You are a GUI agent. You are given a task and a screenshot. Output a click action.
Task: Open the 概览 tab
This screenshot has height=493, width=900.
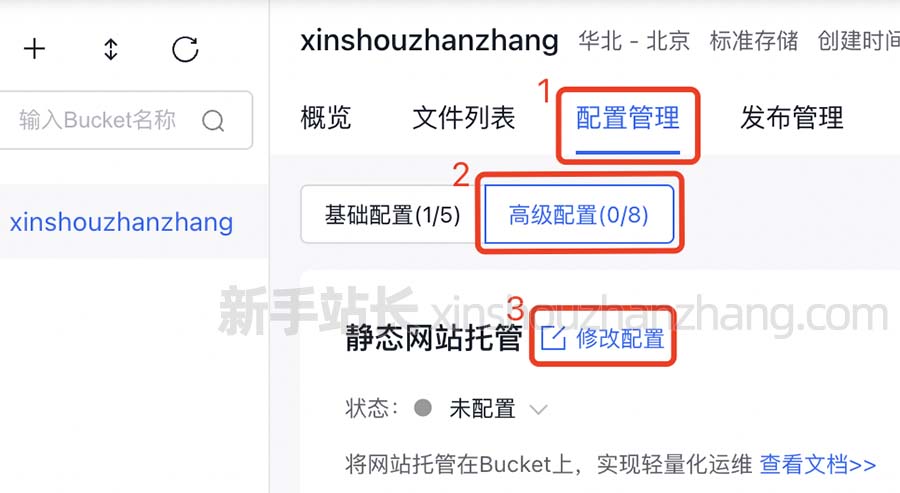325,118
